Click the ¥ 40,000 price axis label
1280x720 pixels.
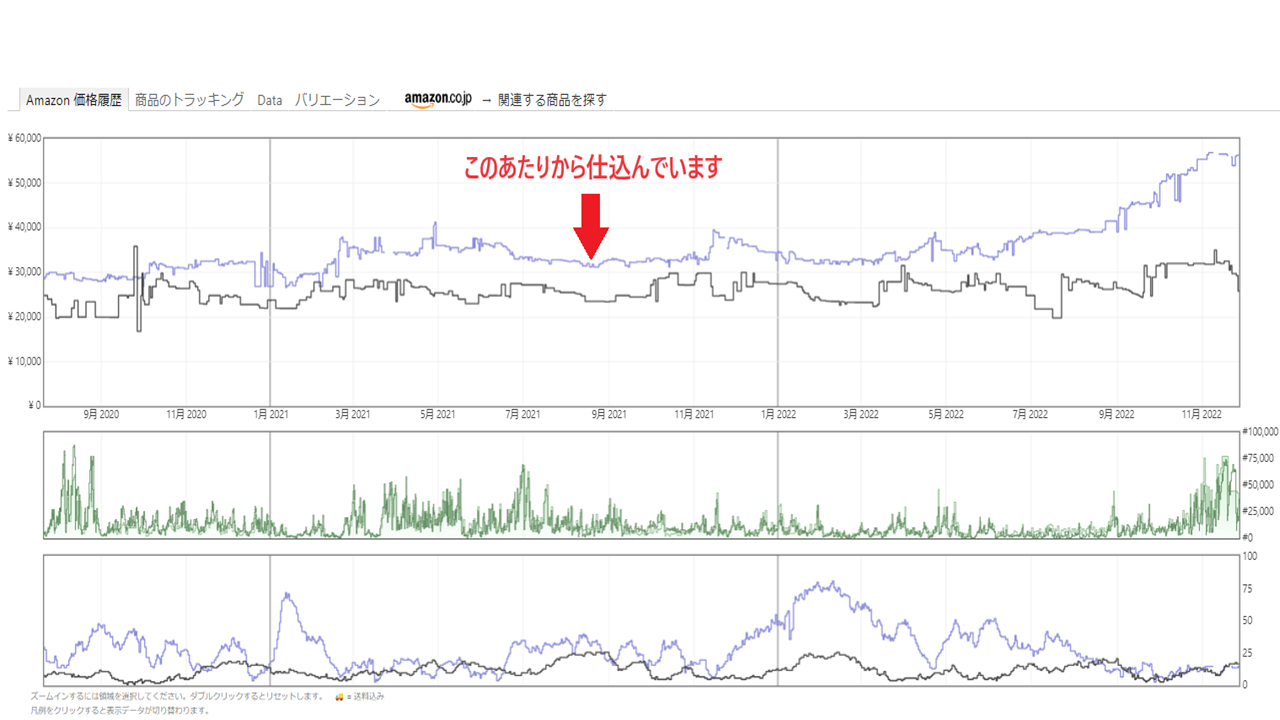click(x=23, y=227)
